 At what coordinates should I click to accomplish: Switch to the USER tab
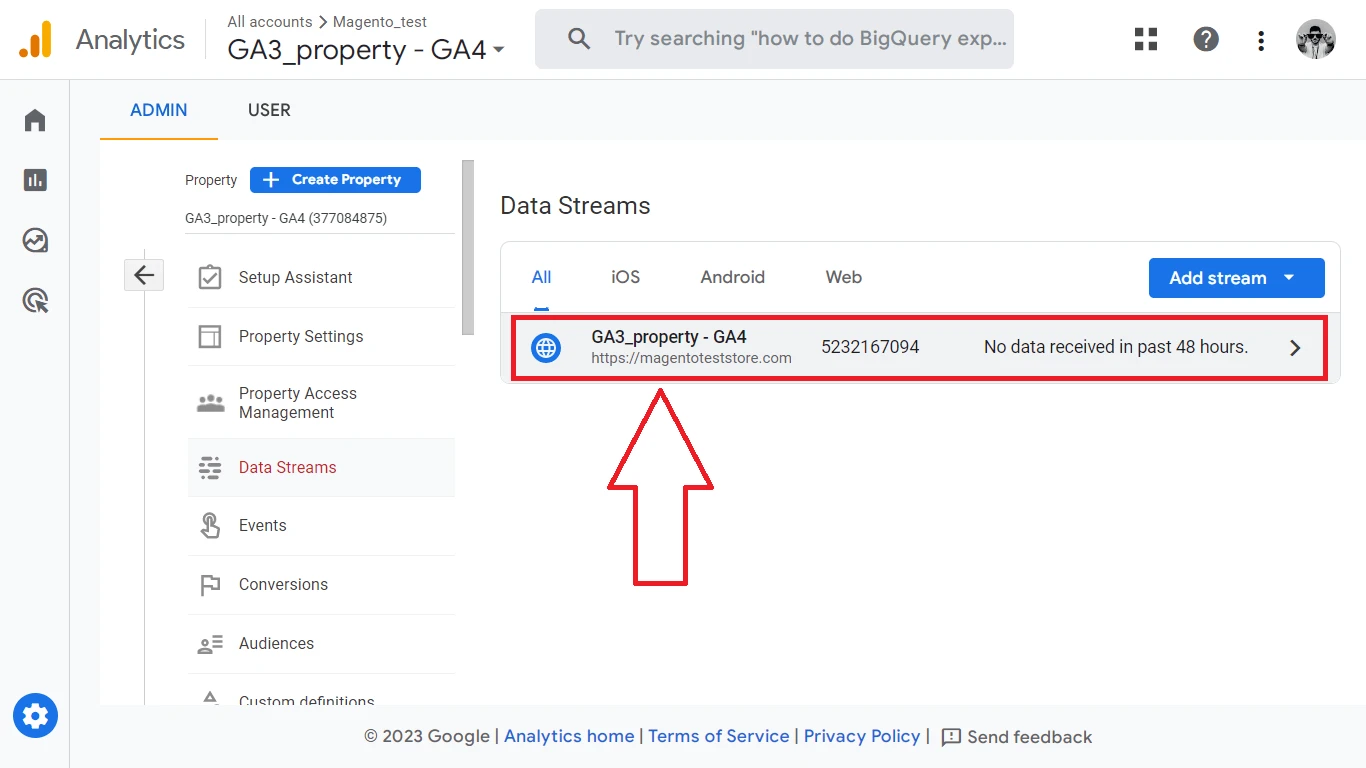(x=269, y=110)
